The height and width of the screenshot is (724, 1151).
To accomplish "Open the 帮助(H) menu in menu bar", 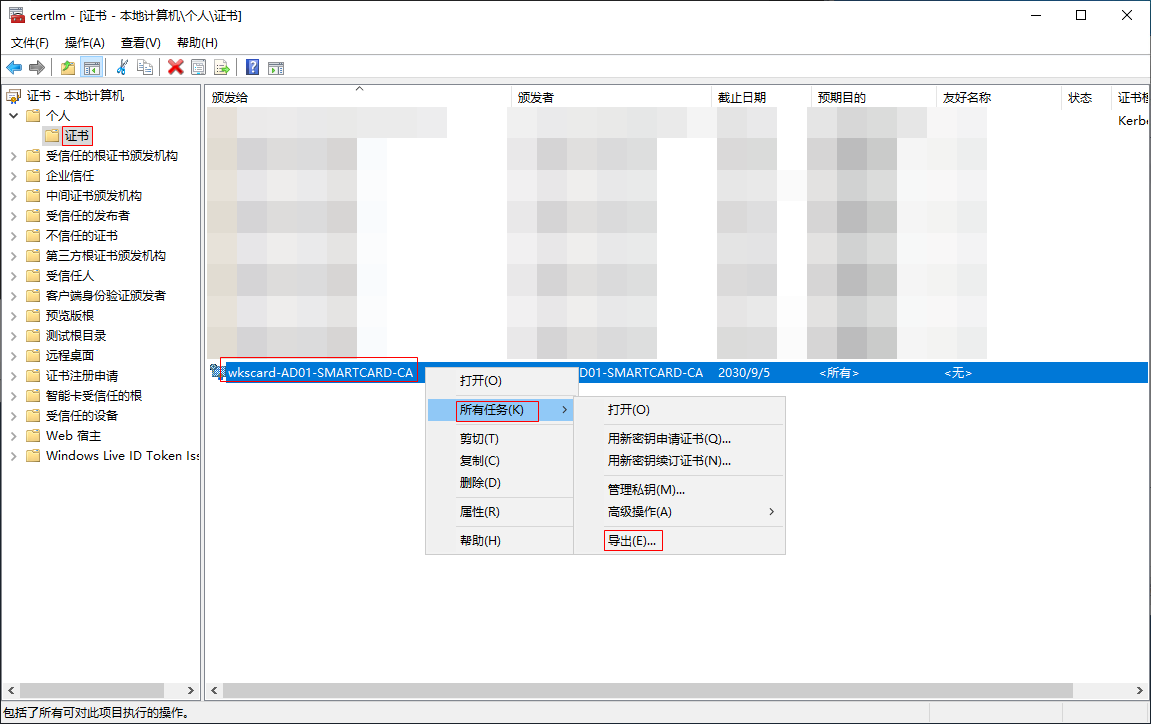I will (x=197, y=43).
